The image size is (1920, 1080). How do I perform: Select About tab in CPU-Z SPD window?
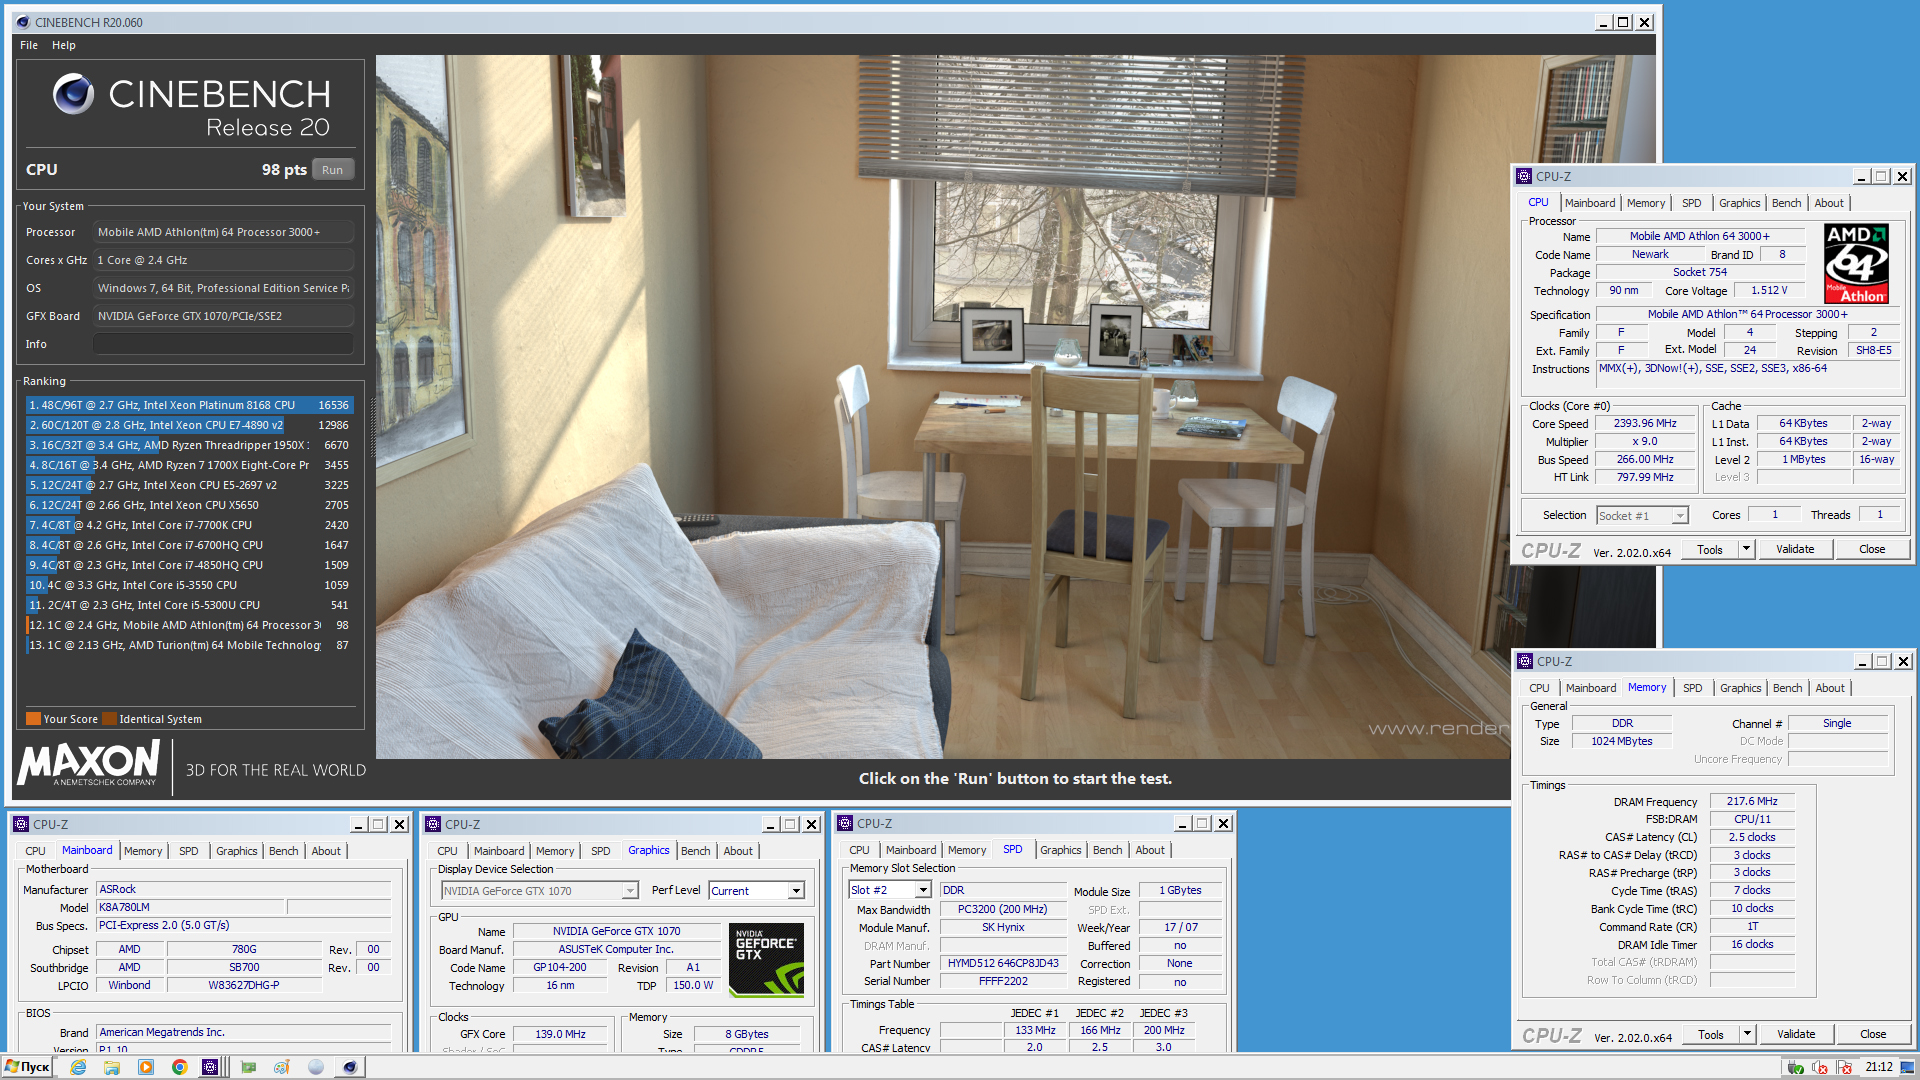coord(1150,850)
